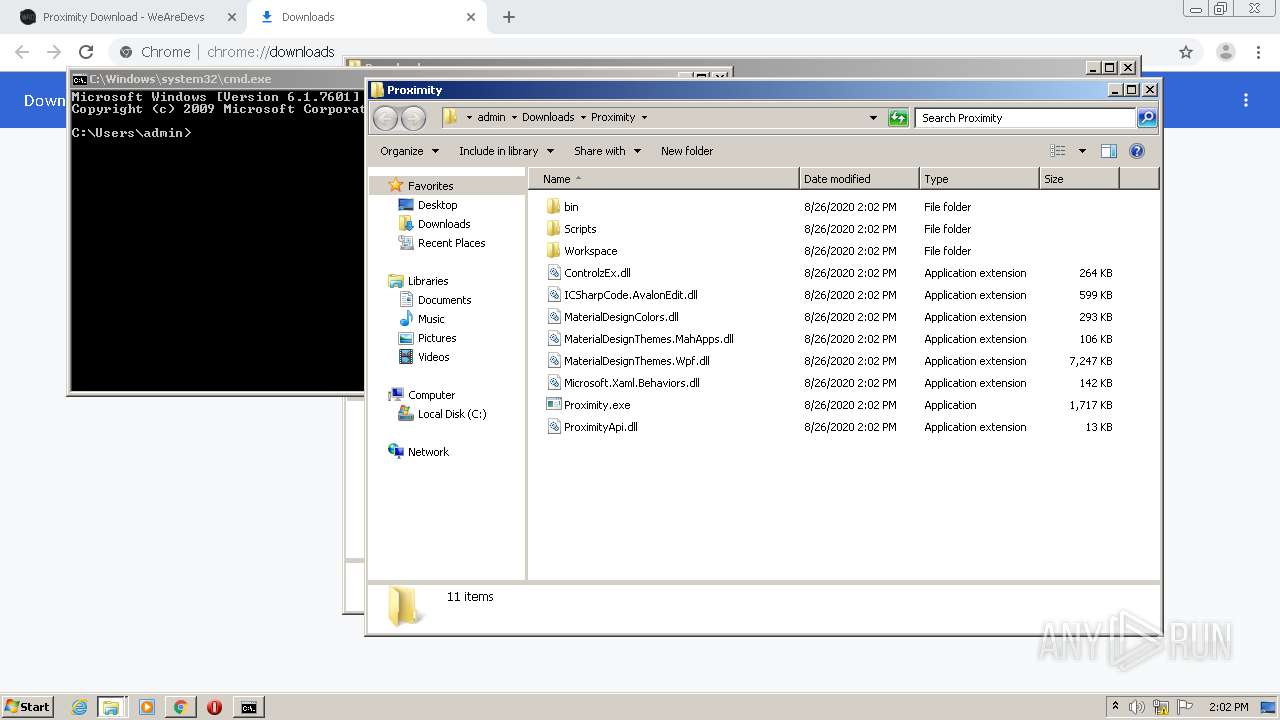Open the Chrome profile avatar
The width and height of the screenshot is (1280, 720).
[1226, 52]
